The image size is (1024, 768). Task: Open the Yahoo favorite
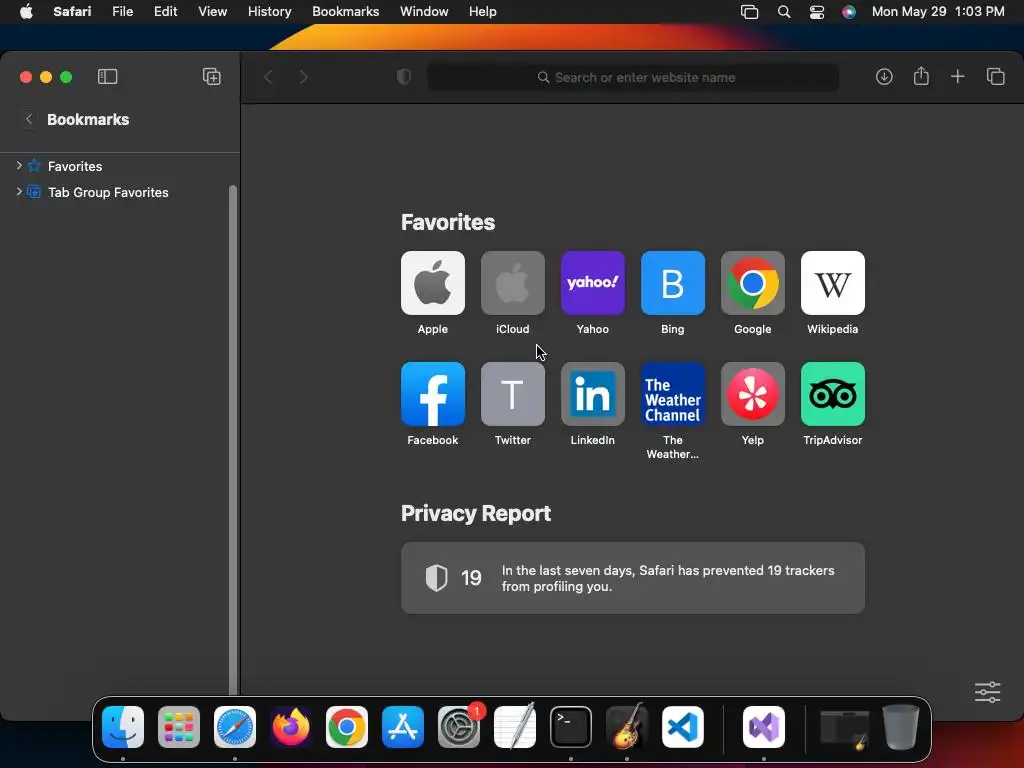click(x=593, y=283)
